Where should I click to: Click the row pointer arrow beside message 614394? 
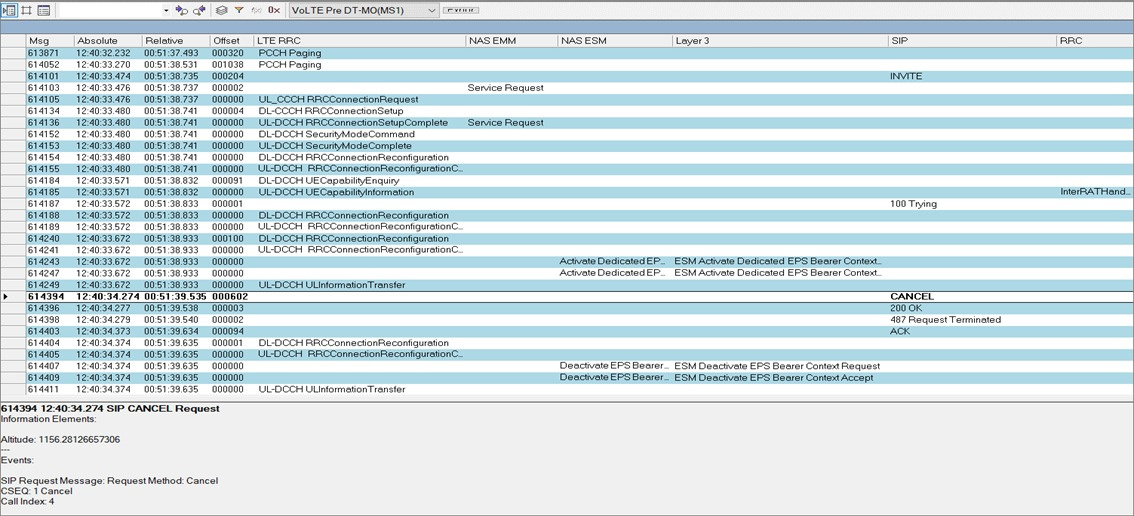point(7,297)
